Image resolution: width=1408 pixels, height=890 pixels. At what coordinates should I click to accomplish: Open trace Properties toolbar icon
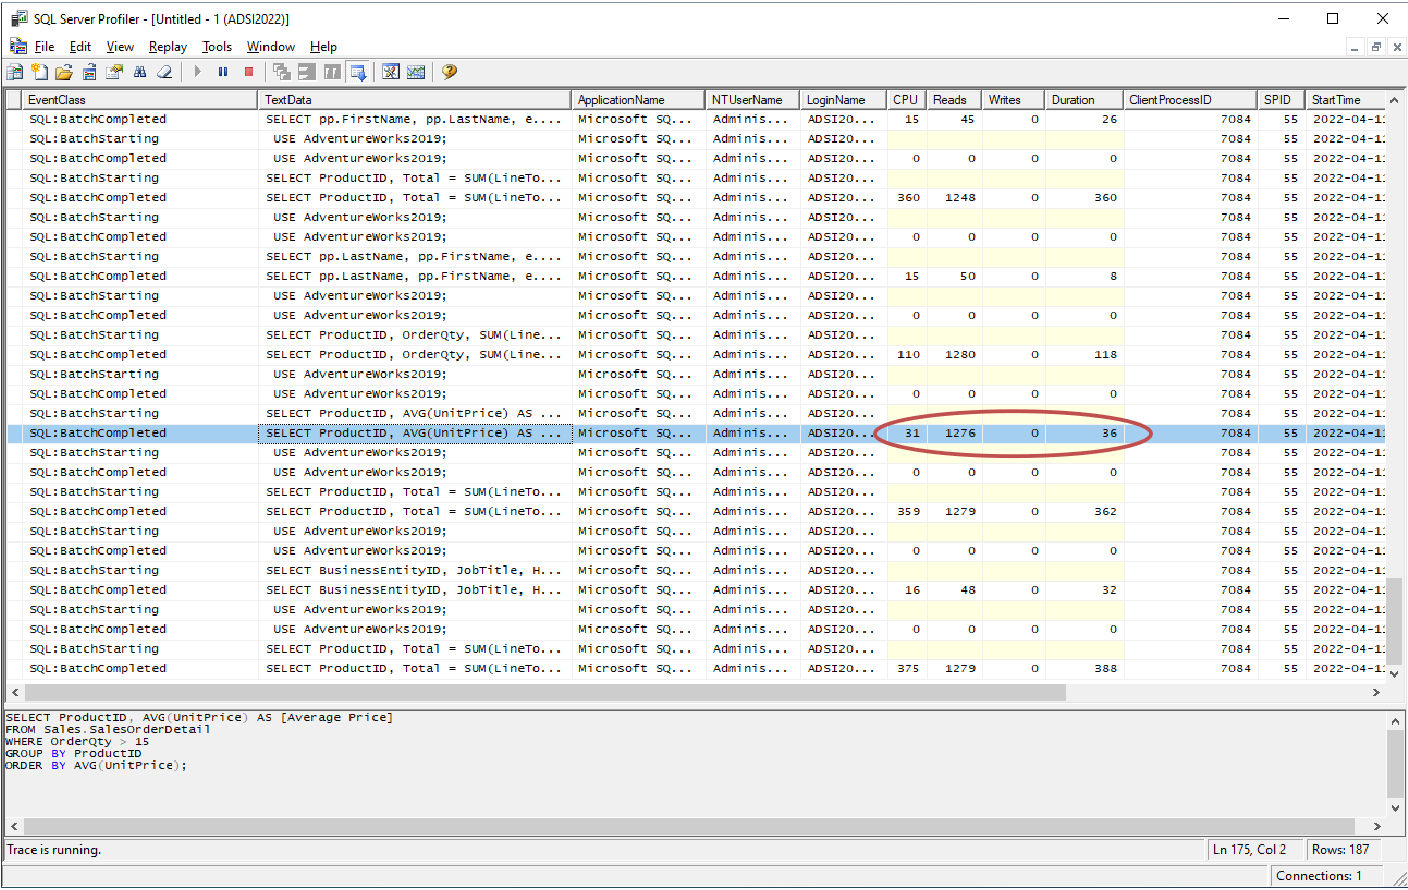tap(114, 72)
